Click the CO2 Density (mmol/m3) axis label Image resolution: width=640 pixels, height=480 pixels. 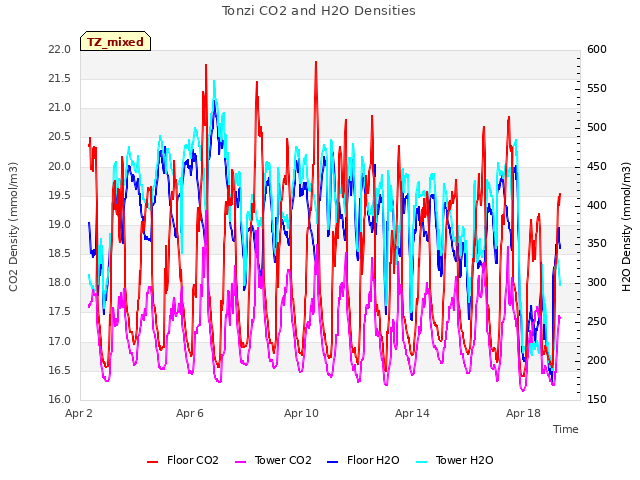pyautogui.click(x=13, y=227)
